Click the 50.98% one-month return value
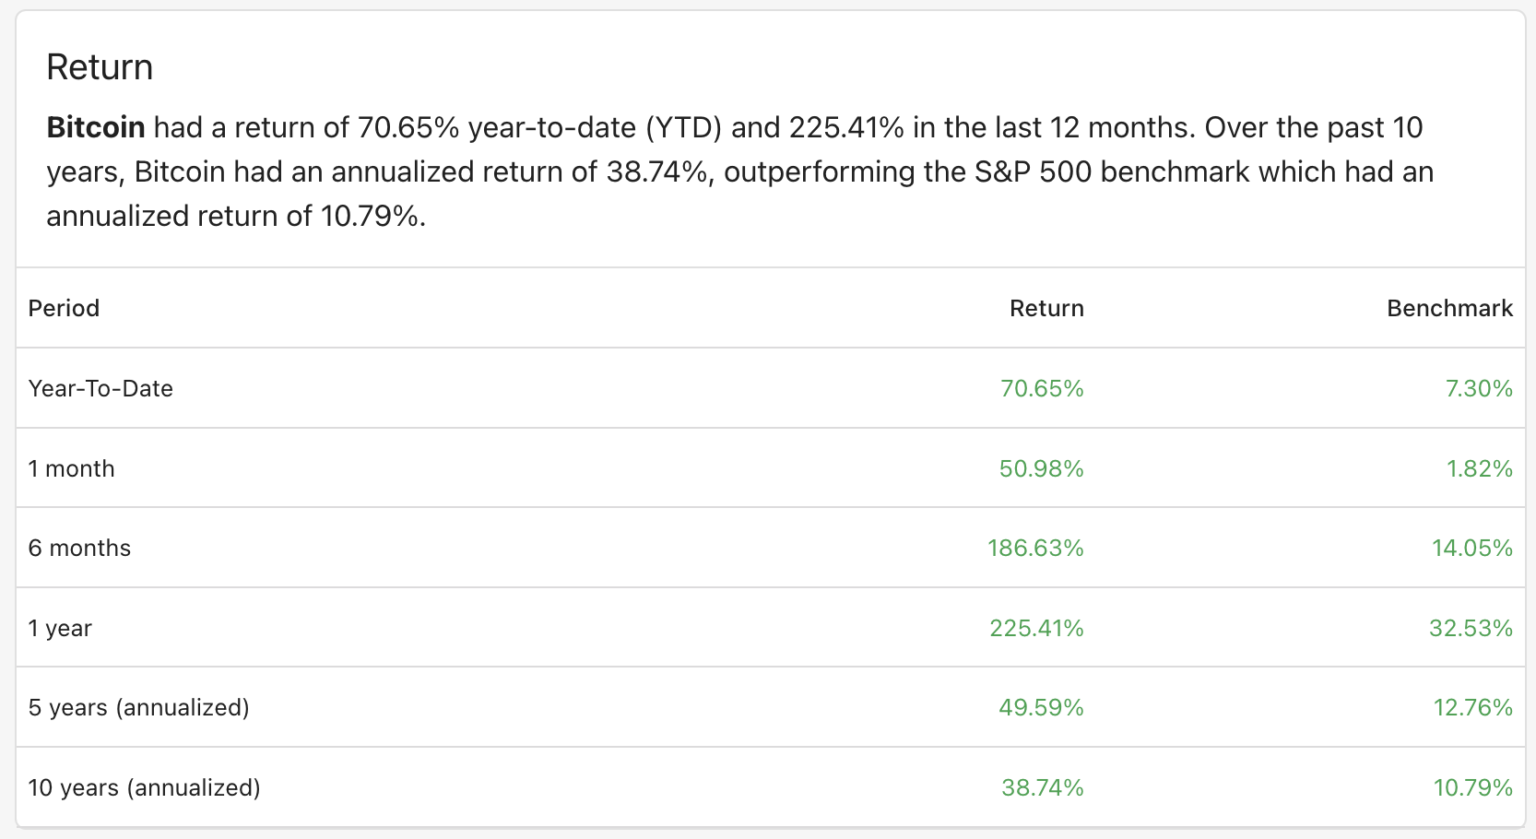The height and width of the screenshot is (839, 1536). tap(1041, 469)
